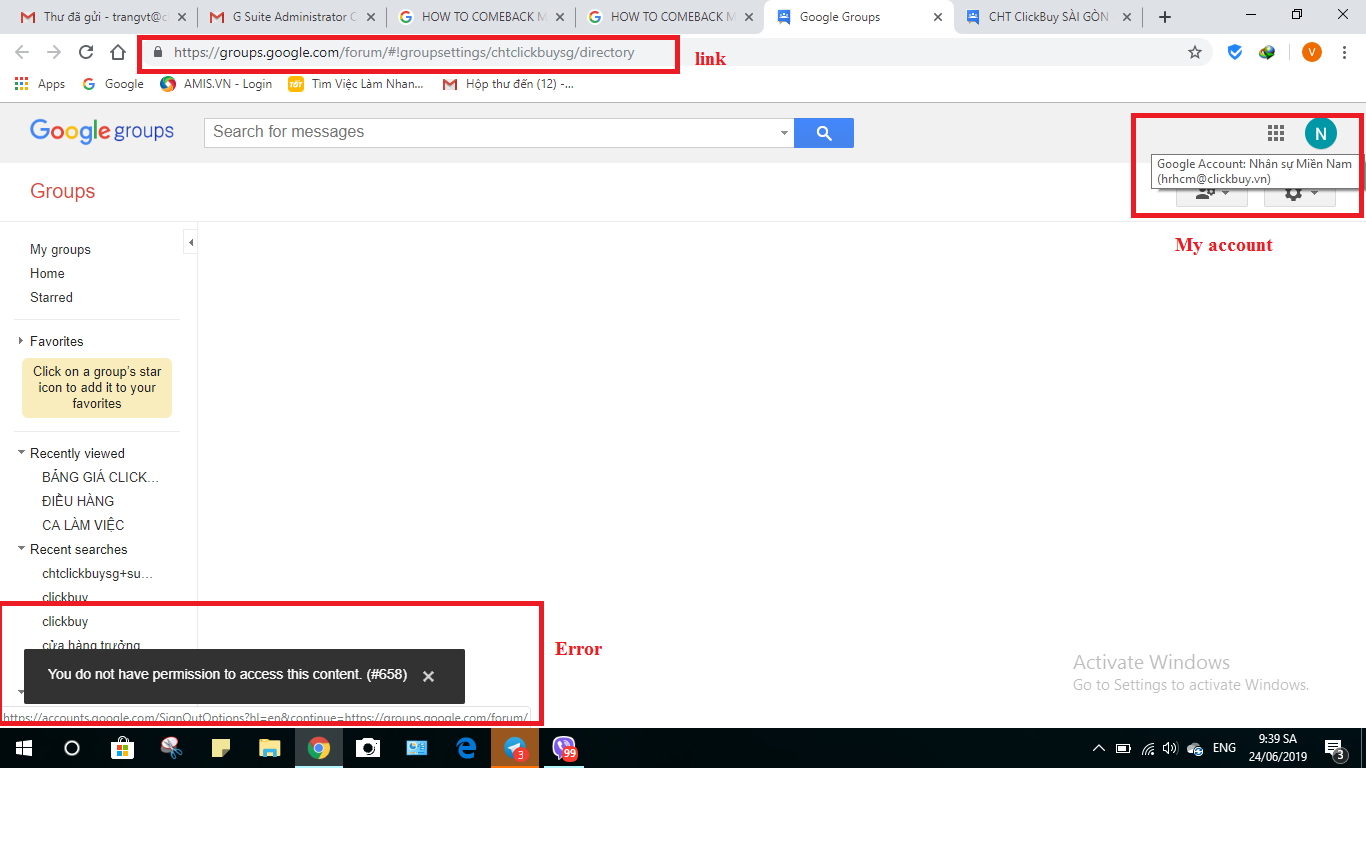Open Snipping Tool from the taskbar

tap(171, 748)
